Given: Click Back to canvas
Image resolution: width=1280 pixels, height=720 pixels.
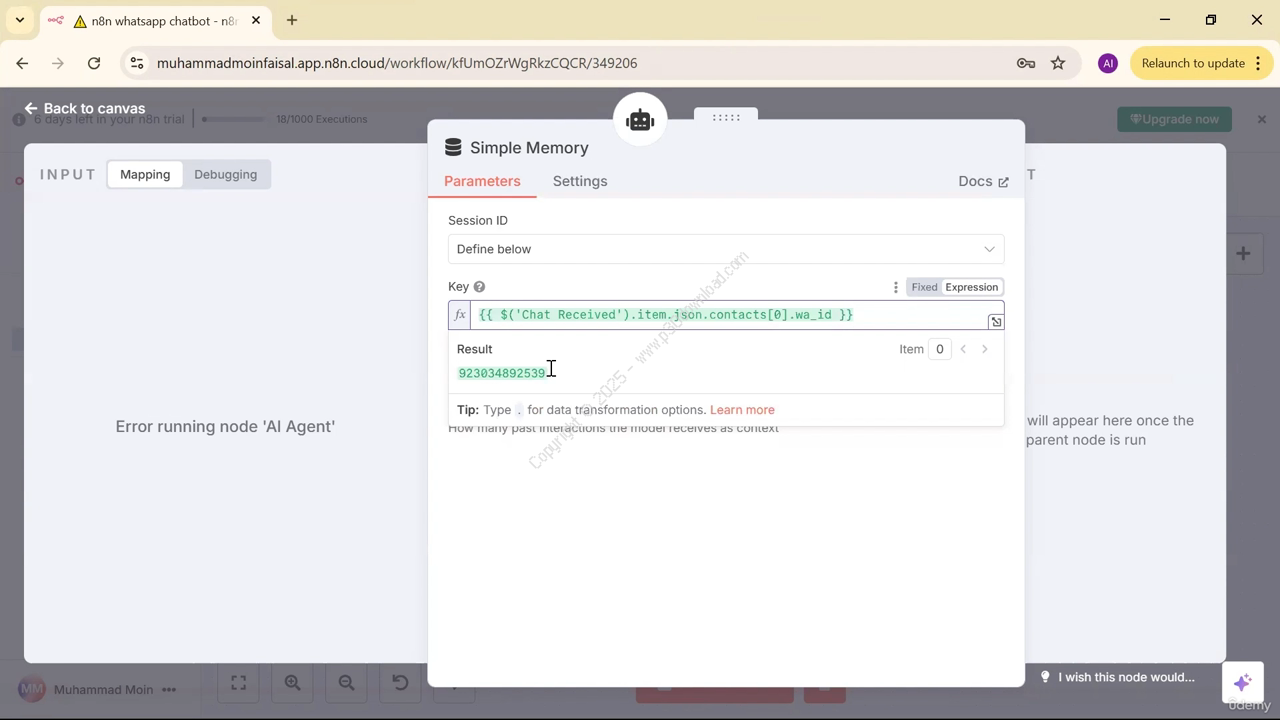Looking at the screenshot, I should [85, 108].
